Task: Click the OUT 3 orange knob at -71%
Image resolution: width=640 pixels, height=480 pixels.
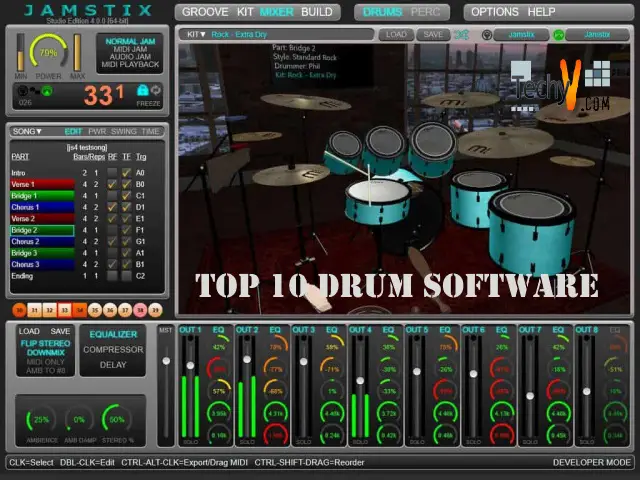Action: [332, 369]
